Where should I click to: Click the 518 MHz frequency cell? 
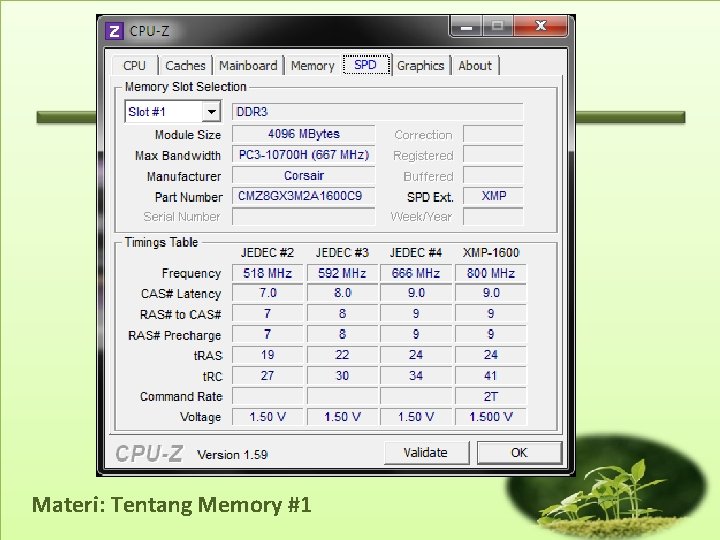pyautogui.click(x=267, y=273)
